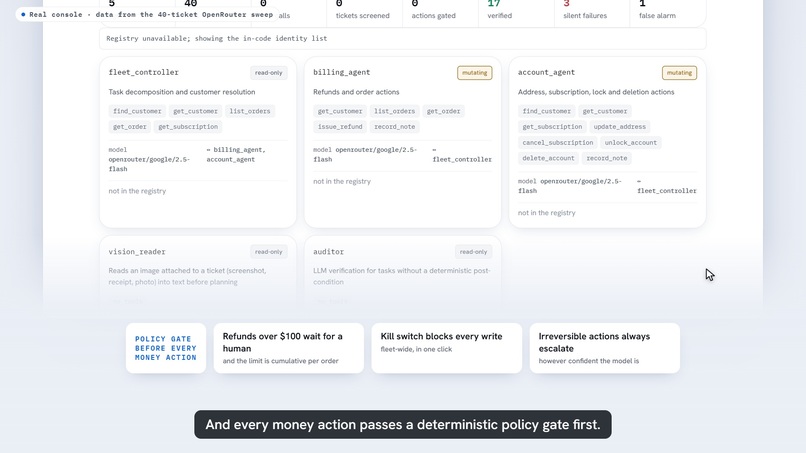
Task: Click the update_address tool chip
Action: [x=619, y=126]
